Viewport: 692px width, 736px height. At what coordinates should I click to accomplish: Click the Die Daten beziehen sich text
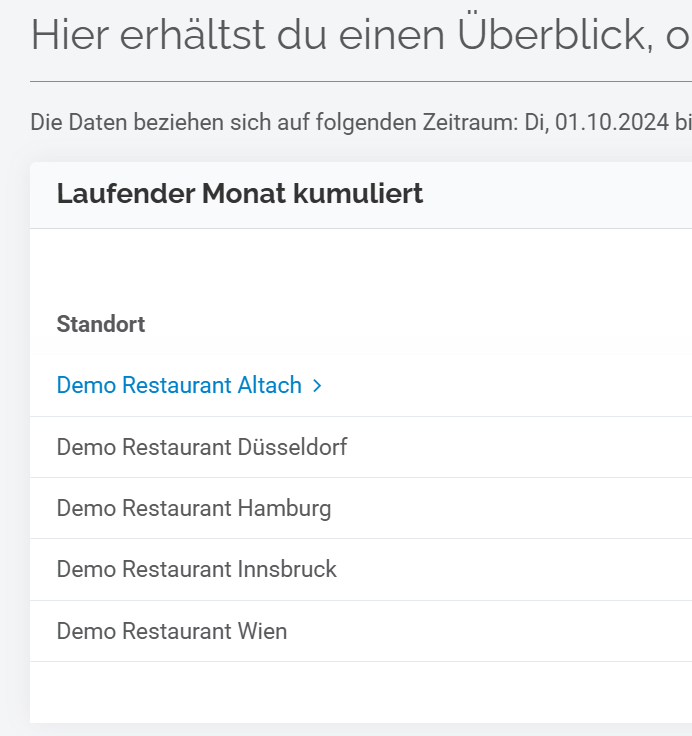pos(152,123)
